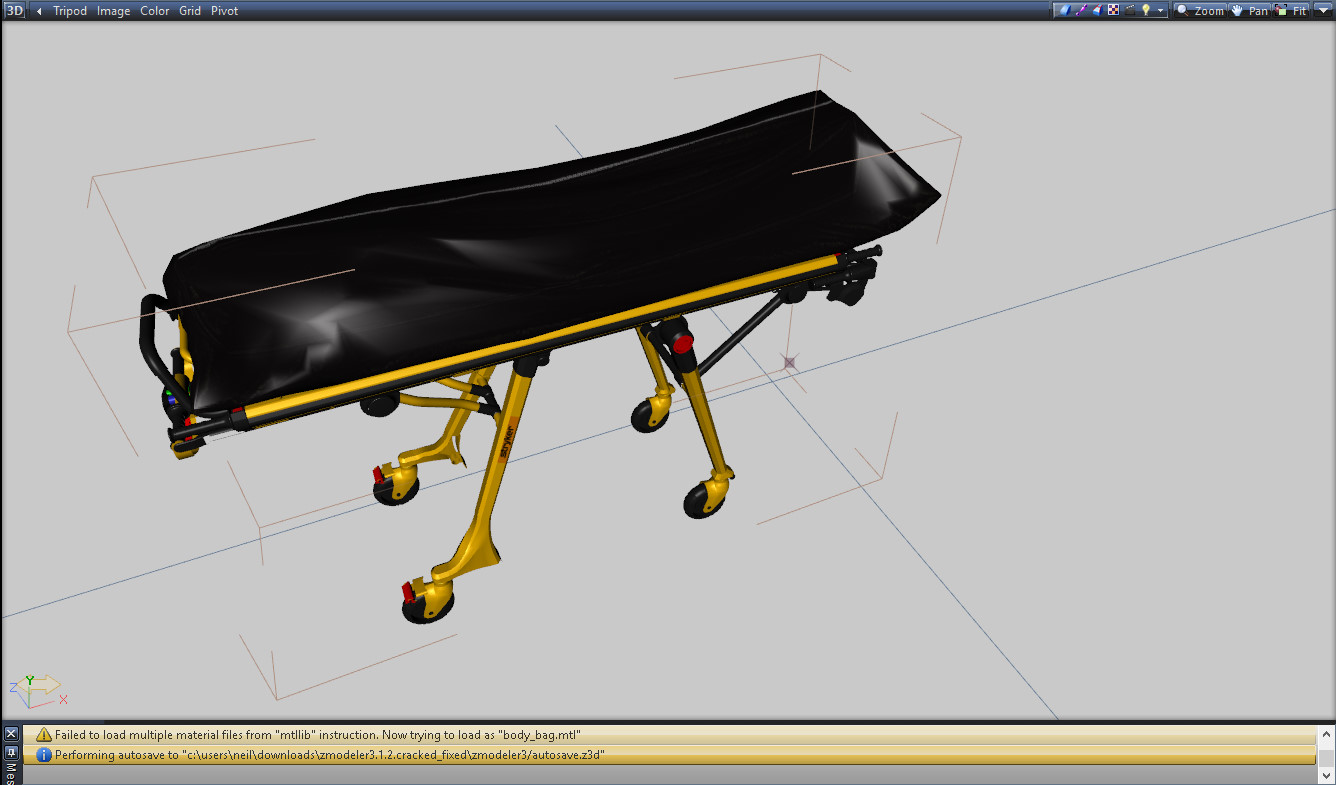Screen dimensions: 1336x785
Task: Toggle the purple wireframe edge icon
Action: (x=1081, y=10)
